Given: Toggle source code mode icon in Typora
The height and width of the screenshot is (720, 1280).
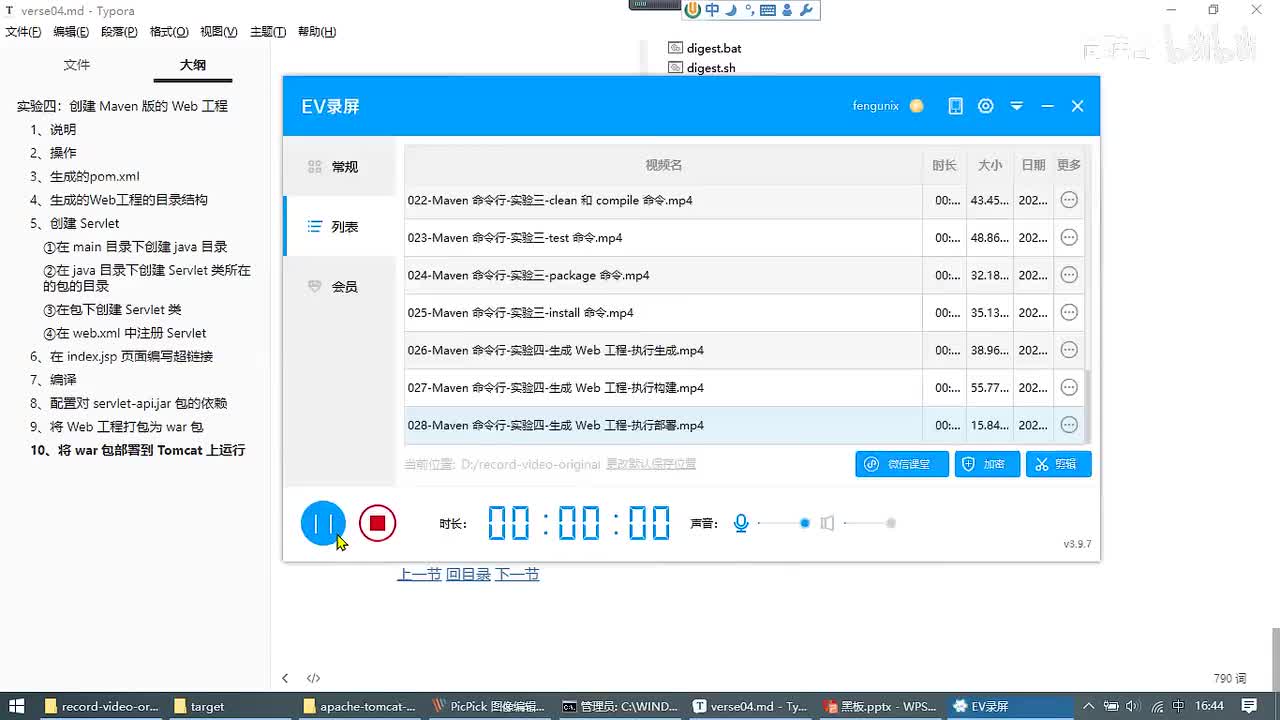Looking at the screenshot, I should pyautogui.click(x=313, y=678).
